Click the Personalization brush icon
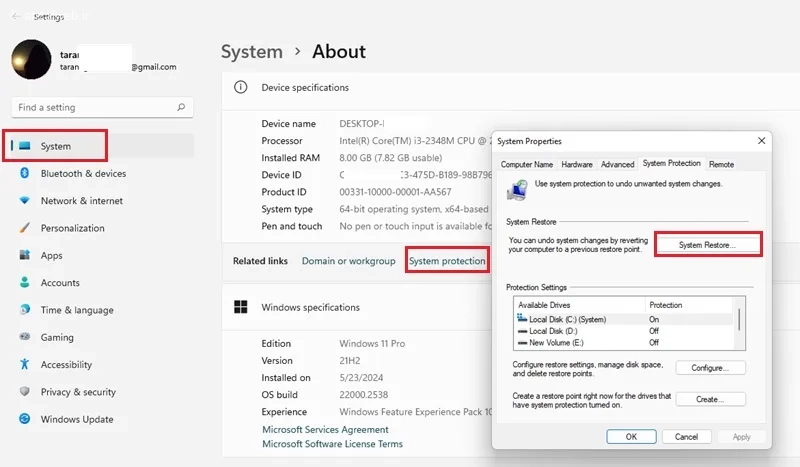 [x=24, y=228]
